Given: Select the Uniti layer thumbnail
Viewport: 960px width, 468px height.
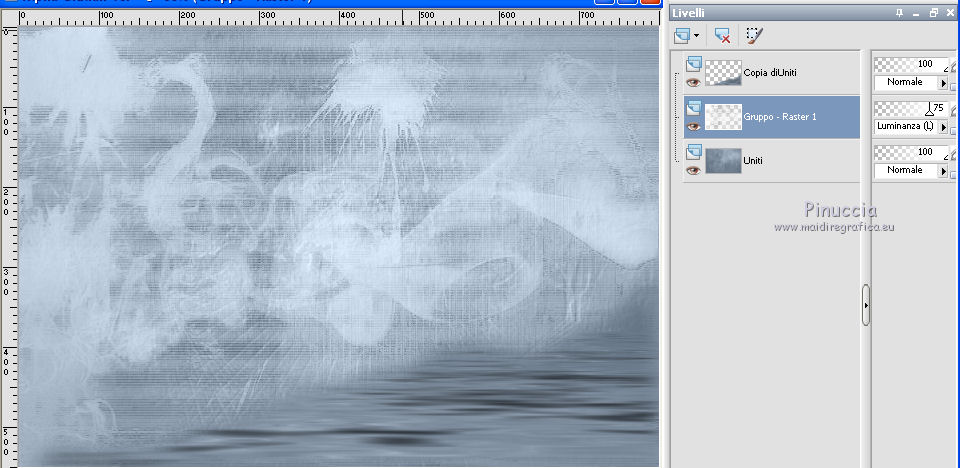Looking at the screenshot, I should tap(723, 160).
